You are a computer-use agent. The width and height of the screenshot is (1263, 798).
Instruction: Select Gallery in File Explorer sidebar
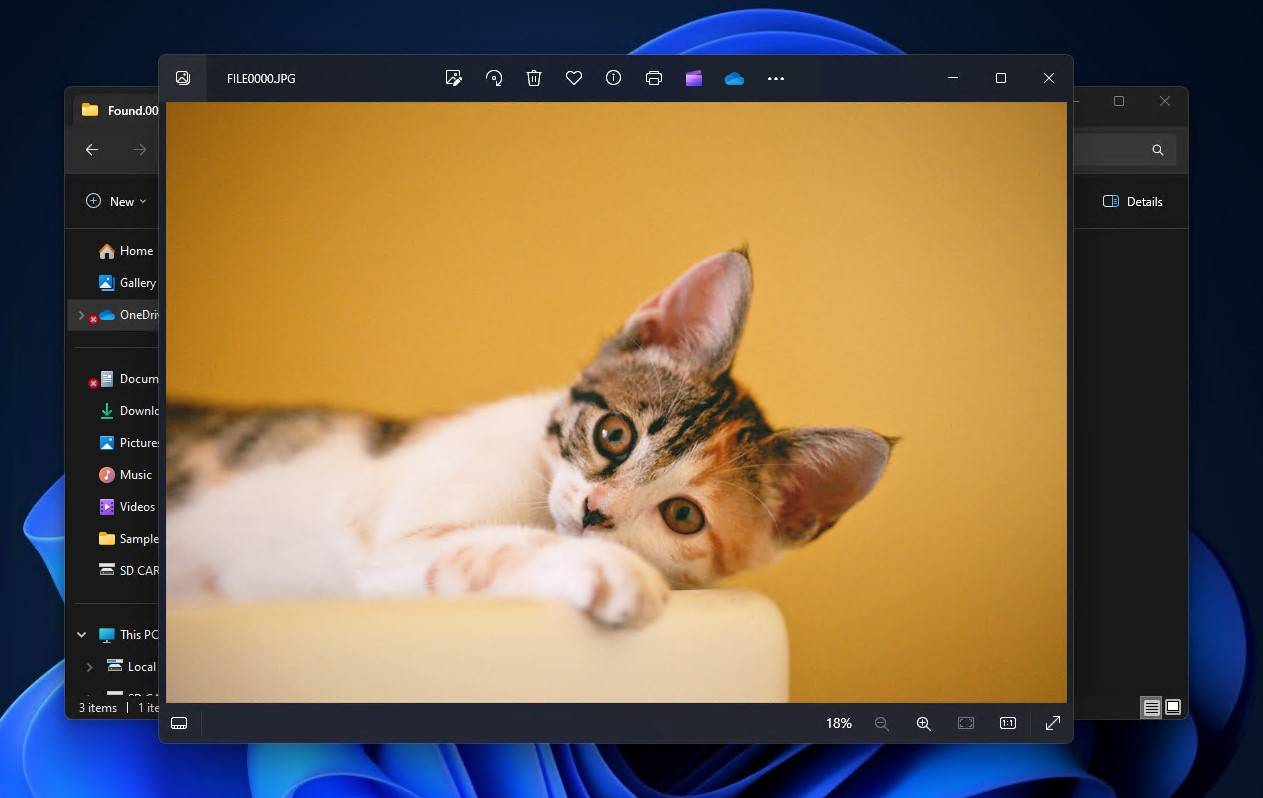127,283
